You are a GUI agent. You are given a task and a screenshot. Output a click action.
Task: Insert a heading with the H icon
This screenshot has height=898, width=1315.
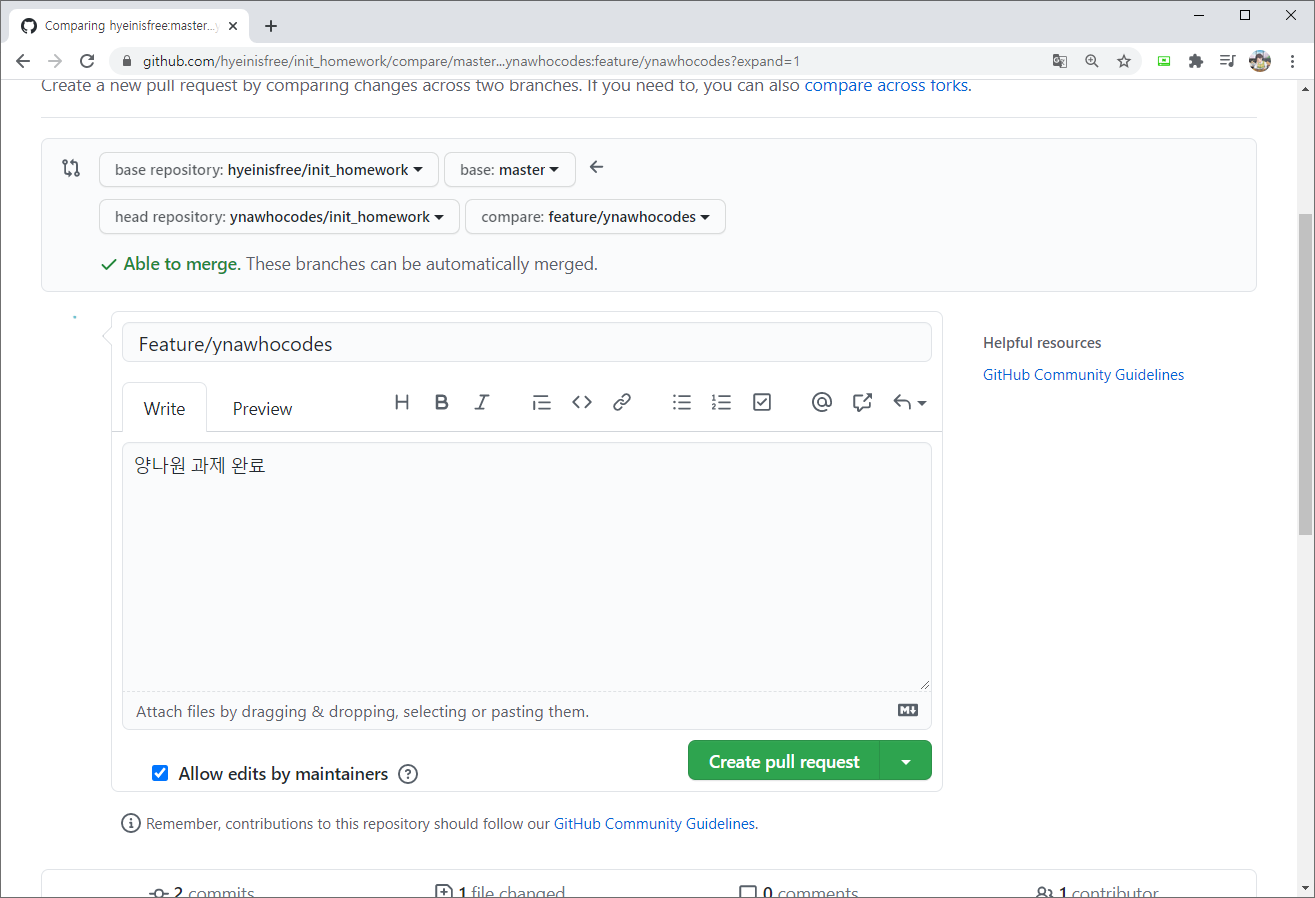click(402, 402)
